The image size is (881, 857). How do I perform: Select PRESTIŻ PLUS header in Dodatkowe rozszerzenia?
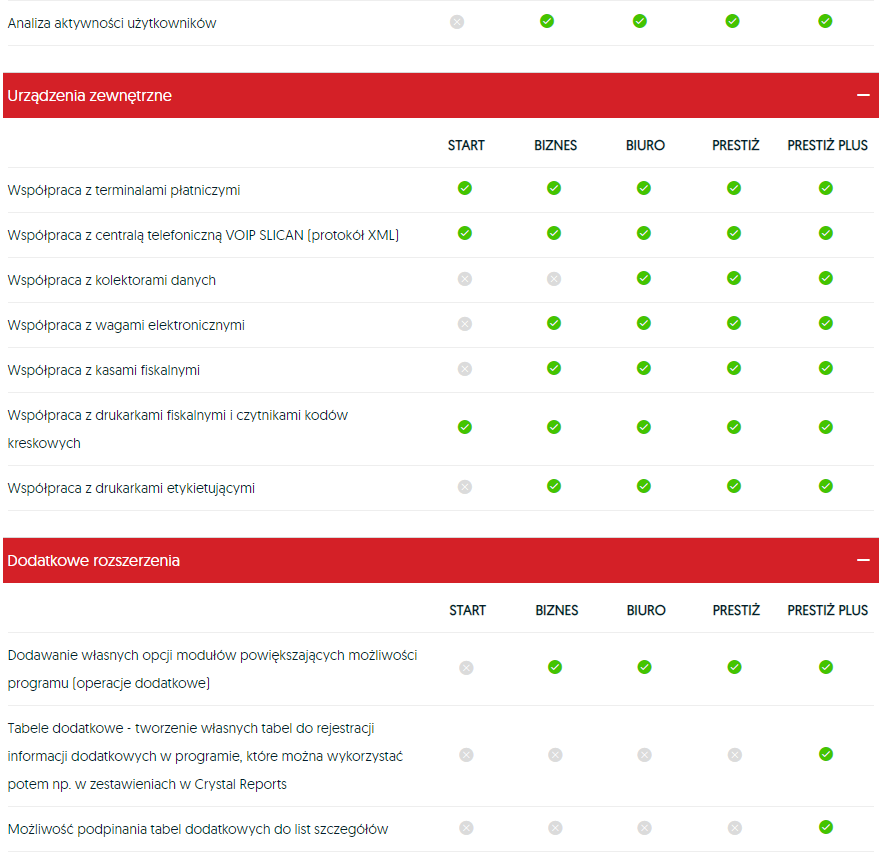coord(827,610)
